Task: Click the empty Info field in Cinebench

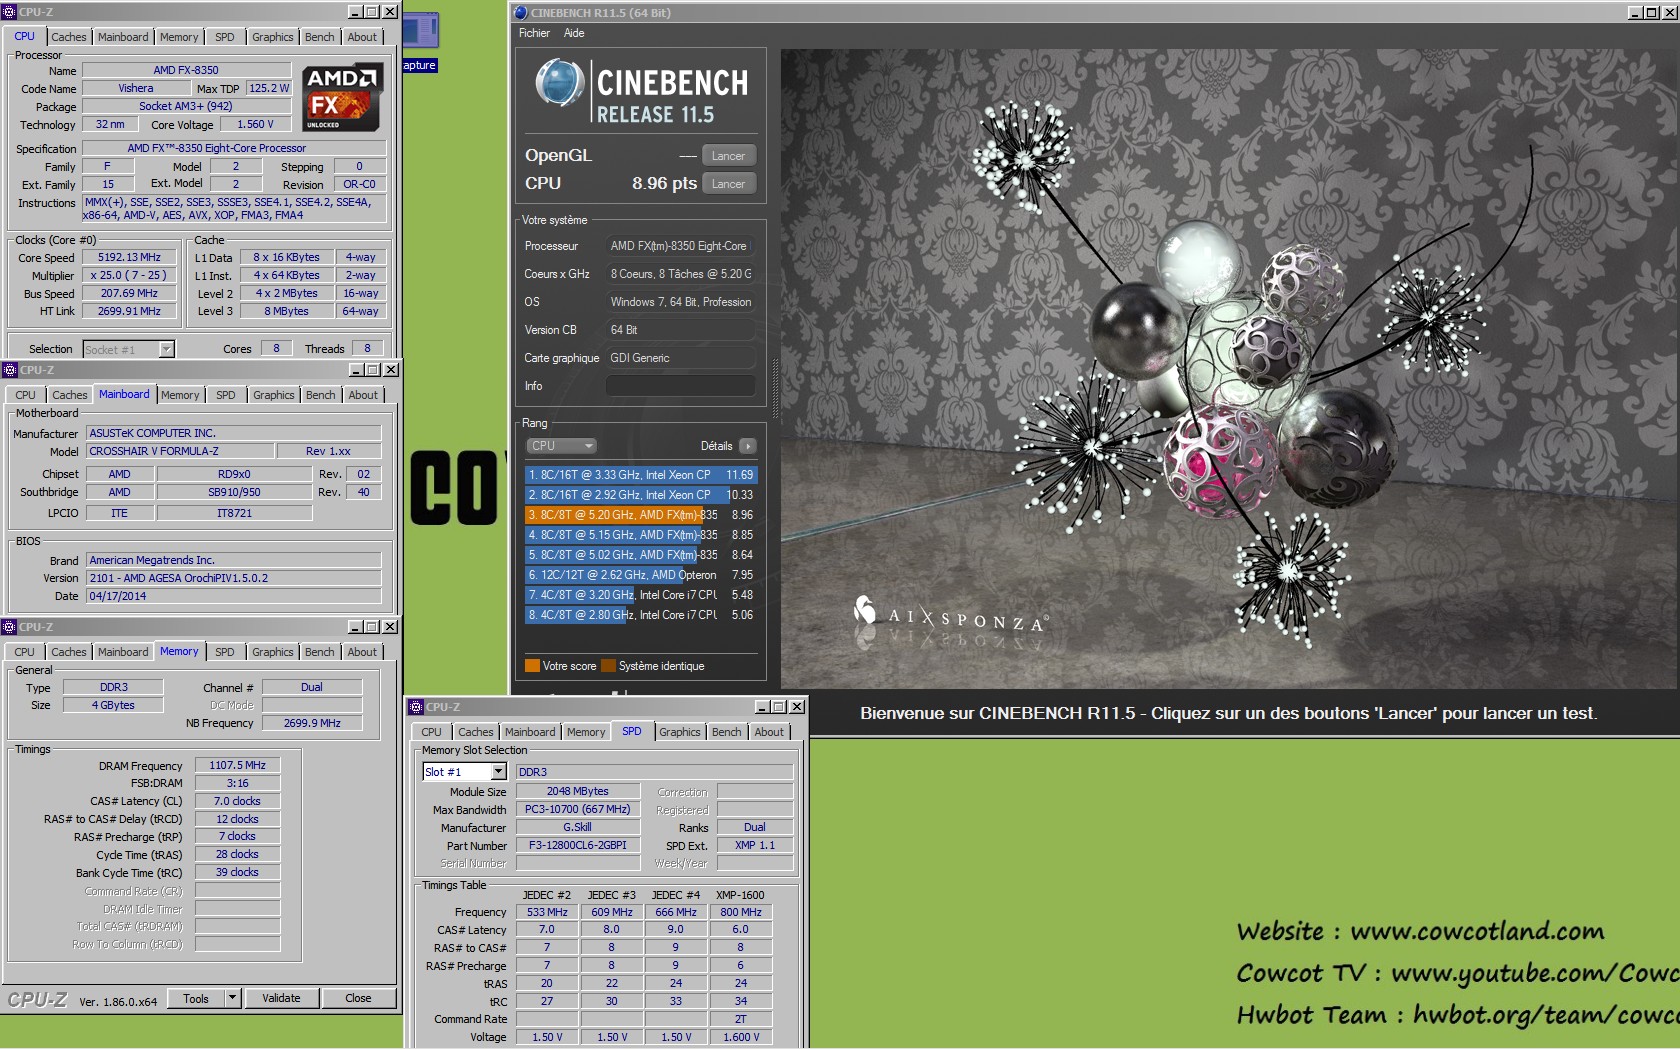Action: pos(680,386)
